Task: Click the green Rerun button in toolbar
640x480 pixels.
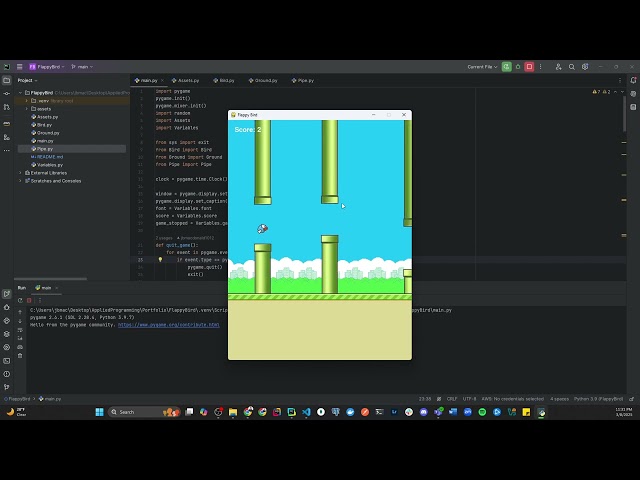Action: pyautogui.click(x=507, y=67)
